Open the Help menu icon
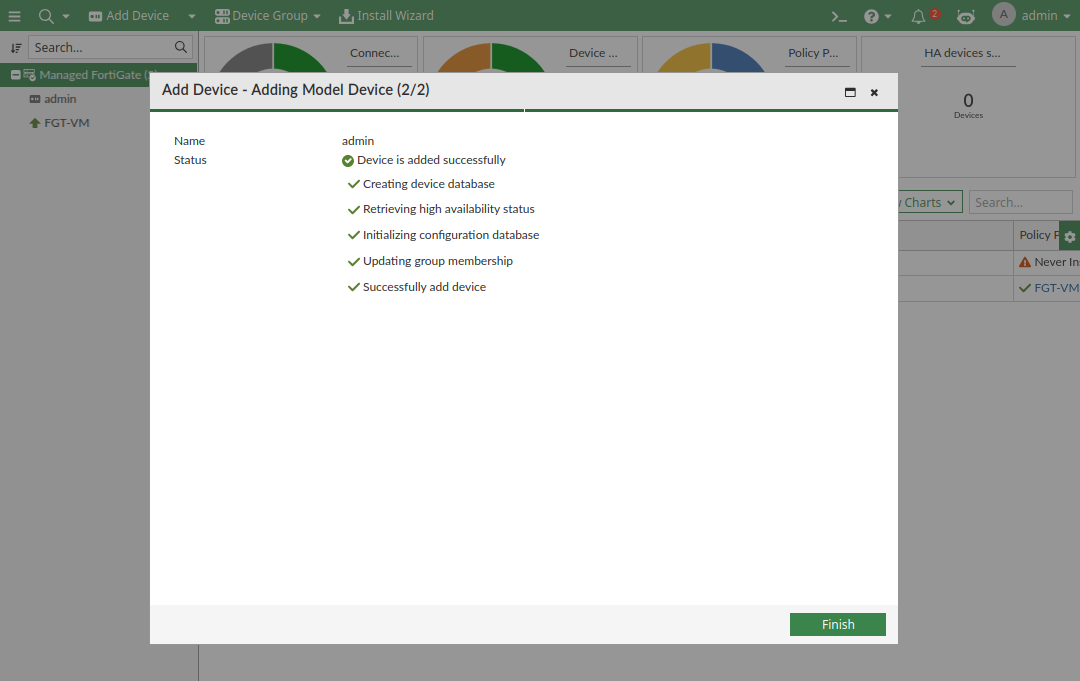 coord(871,17)
